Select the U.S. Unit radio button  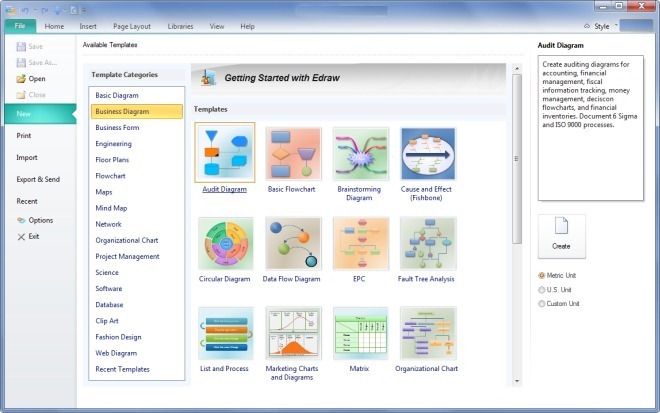542,290
